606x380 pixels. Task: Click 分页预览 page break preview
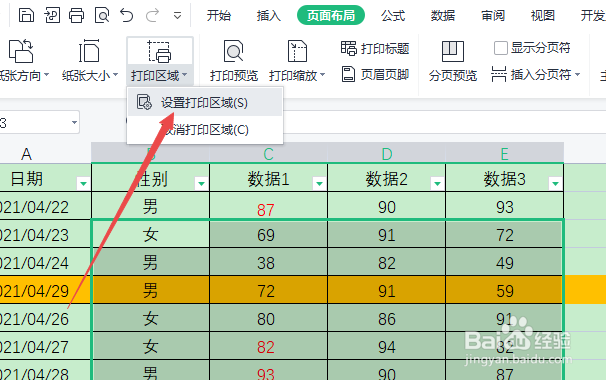point(453,61)
